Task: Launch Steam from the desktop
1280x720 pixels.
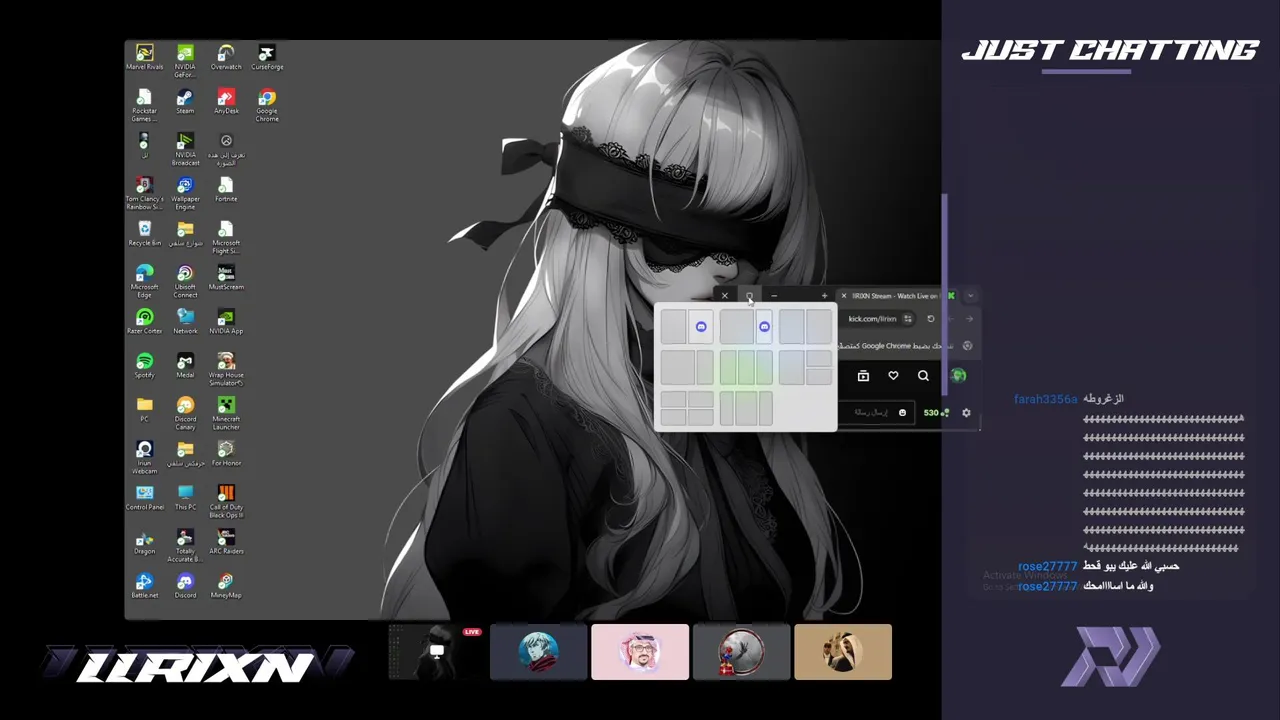Action: tap(185, 102)
